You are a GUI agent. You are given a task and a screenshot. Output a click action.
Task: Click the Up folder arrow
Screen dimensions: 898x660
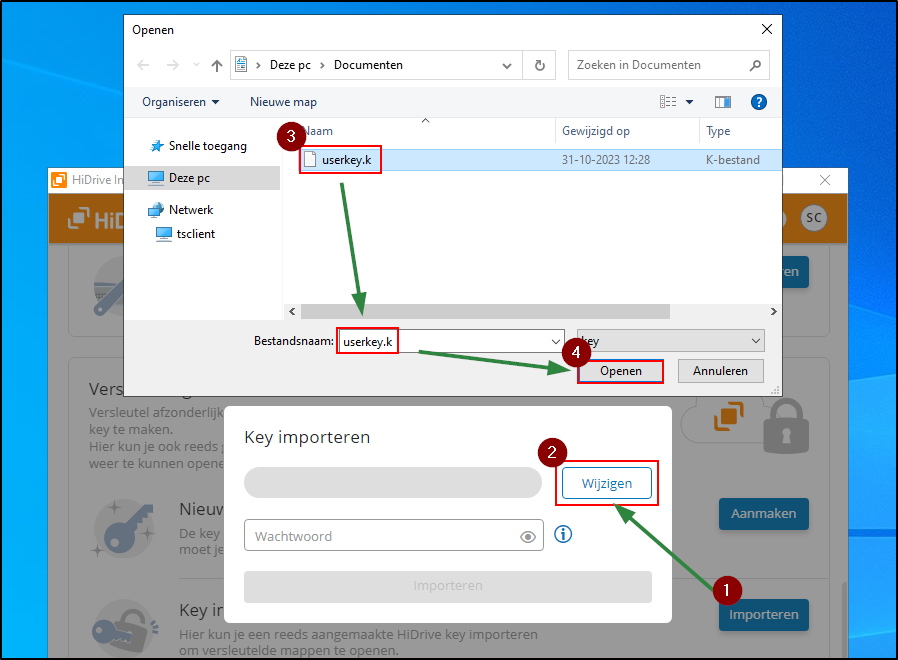coord(217,66)
